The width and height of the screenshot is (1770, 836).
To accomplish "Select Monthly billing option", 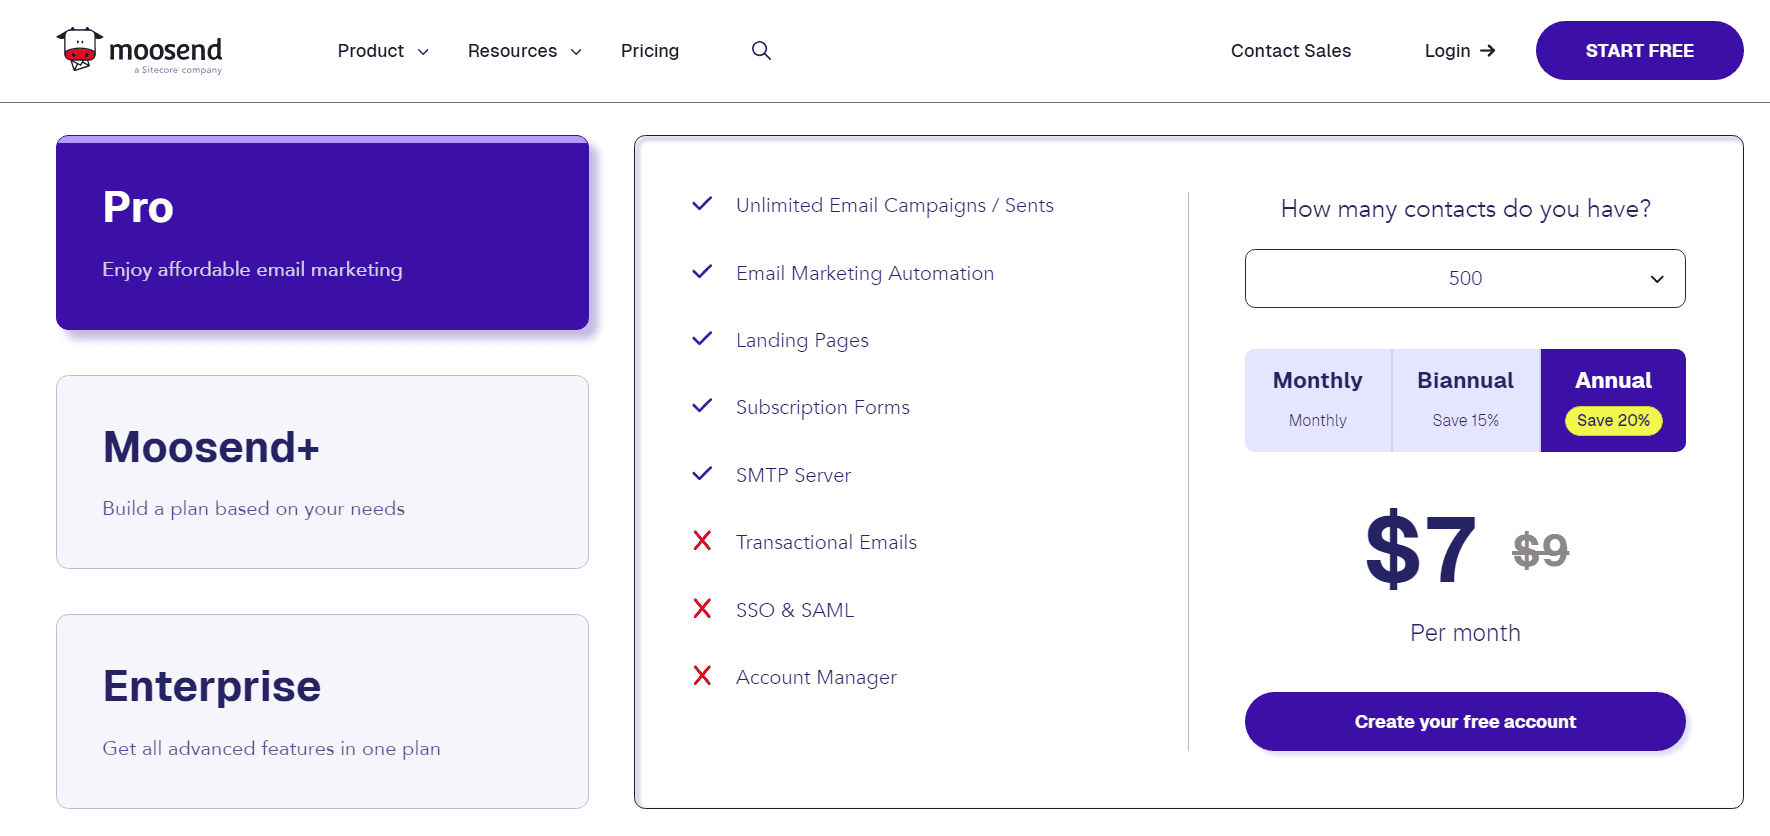I will click(x=1318, y=400).
